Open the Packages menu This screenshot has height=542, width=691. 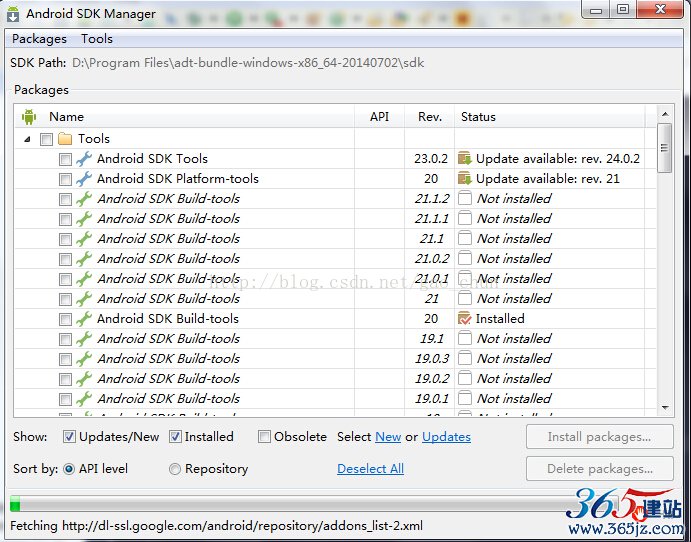39,39
